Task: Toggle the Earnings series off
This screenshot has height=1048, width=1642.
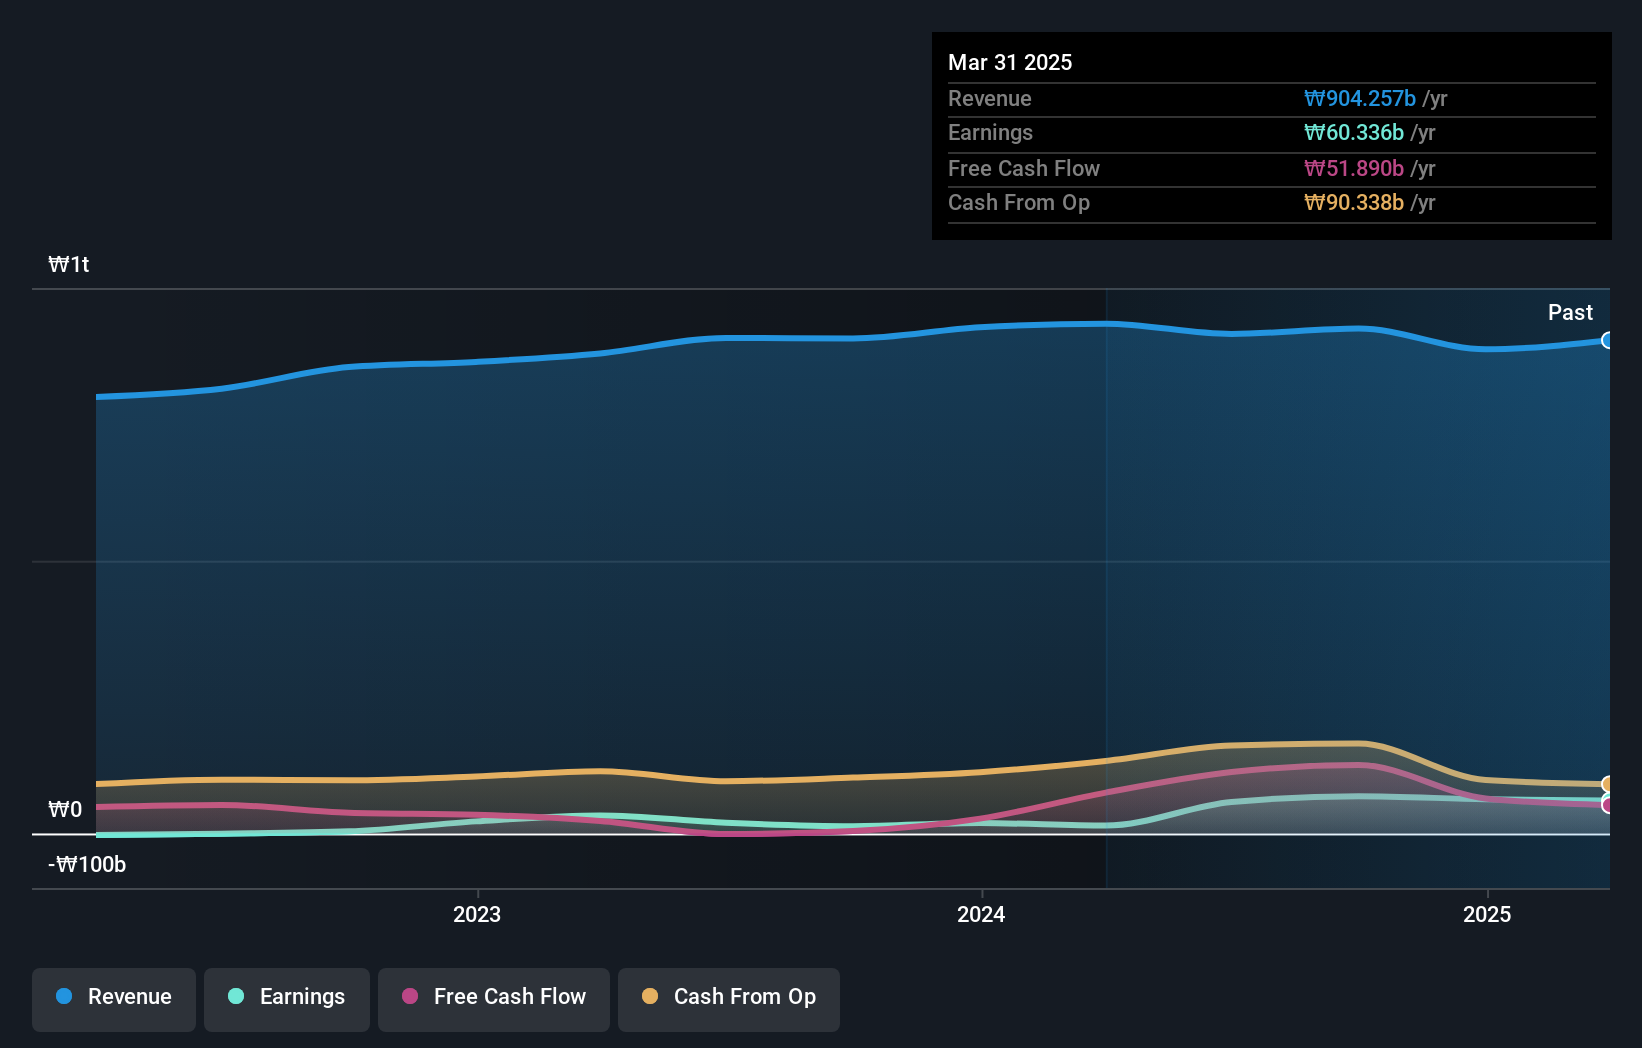Action: [286, 997]
